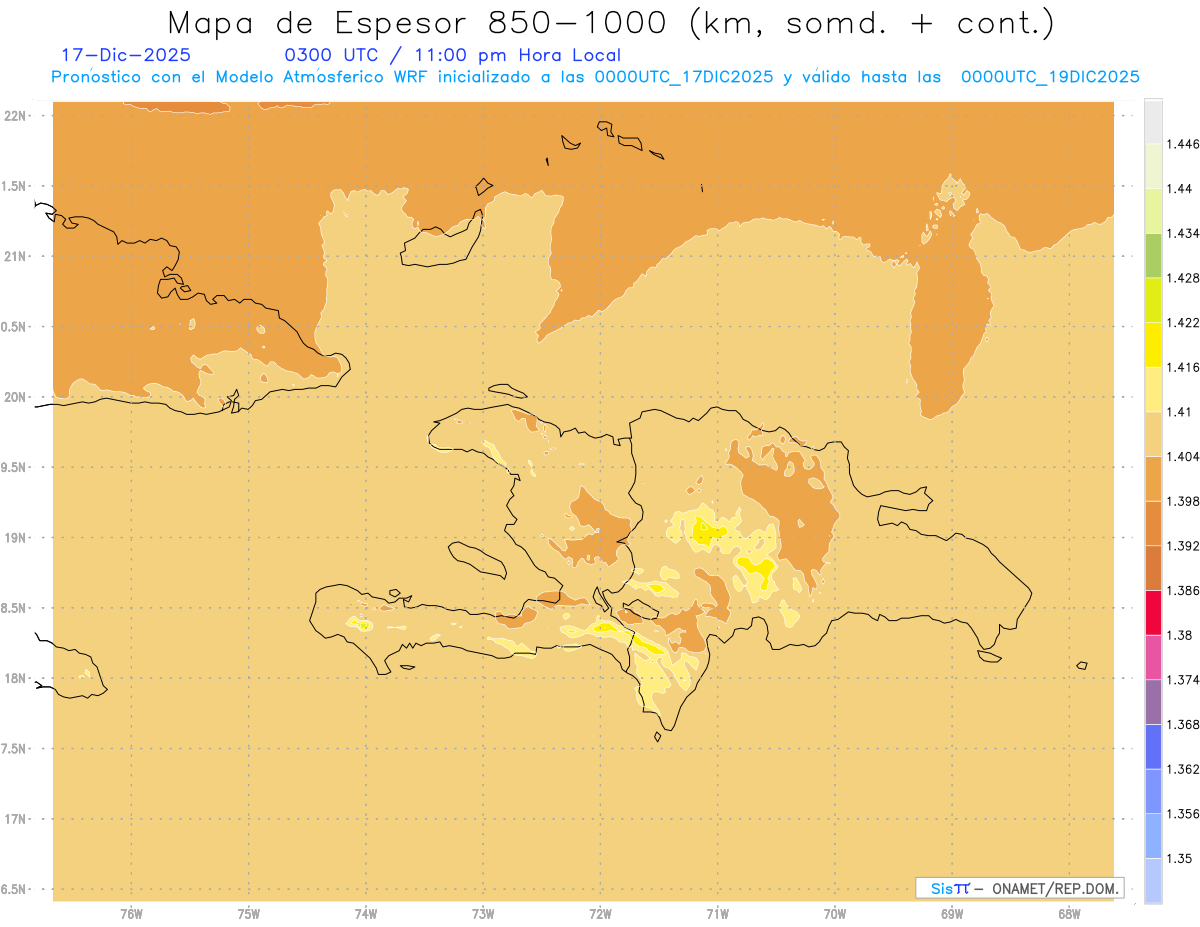
Task: Click the green 1.428–1.434 legend swatch
Action: (1153, 255)
